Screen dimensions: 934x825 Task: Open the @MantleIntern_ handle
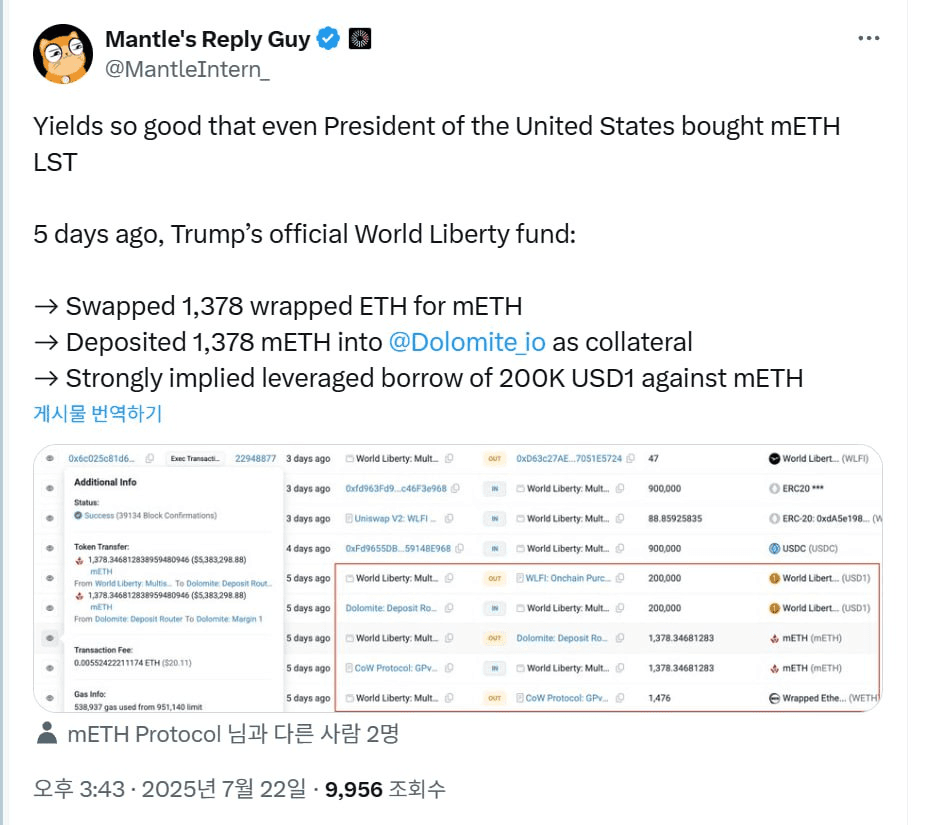187,69
